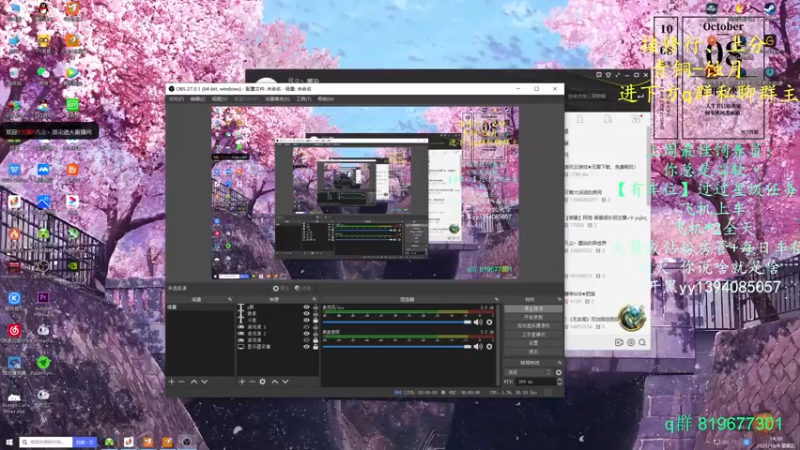Open the 文件(F) menu in OBS
800x450 pixels.
pyautogui.click(x=176, y=99)
